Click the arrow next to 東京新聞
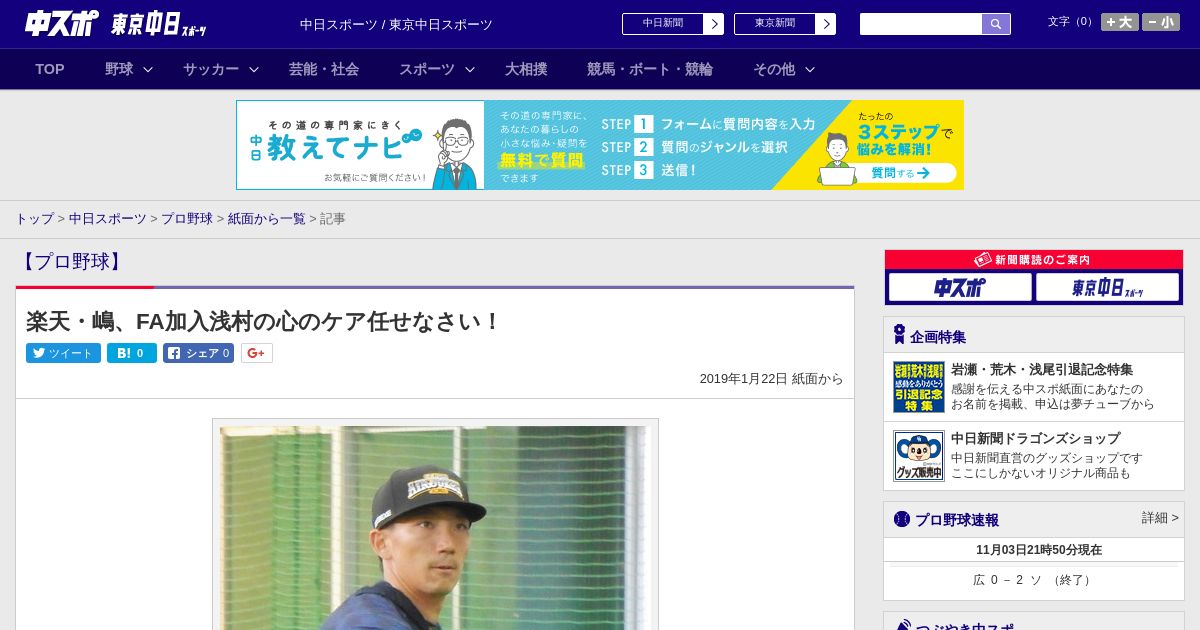Viewport: 1200px width, 630px height. 826,24
